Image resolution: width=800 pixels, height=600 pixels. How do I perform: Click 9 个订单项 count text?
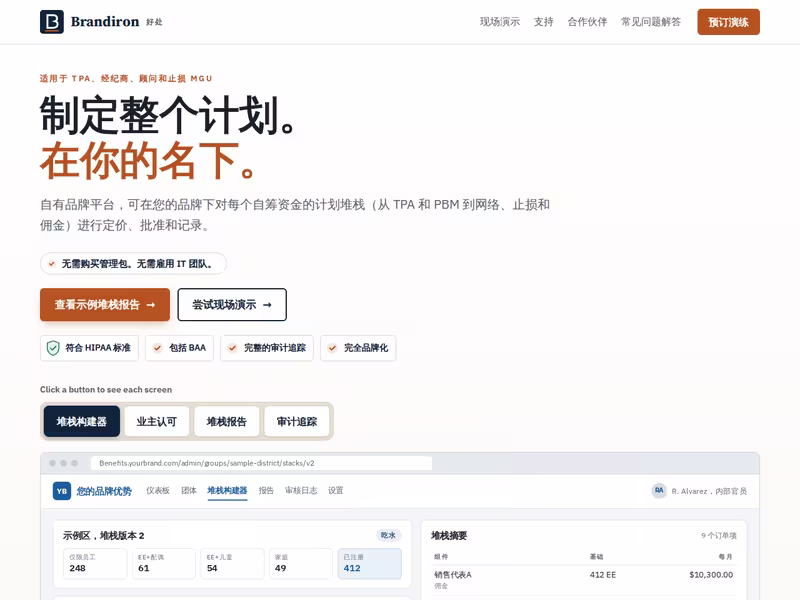[718, 536]
